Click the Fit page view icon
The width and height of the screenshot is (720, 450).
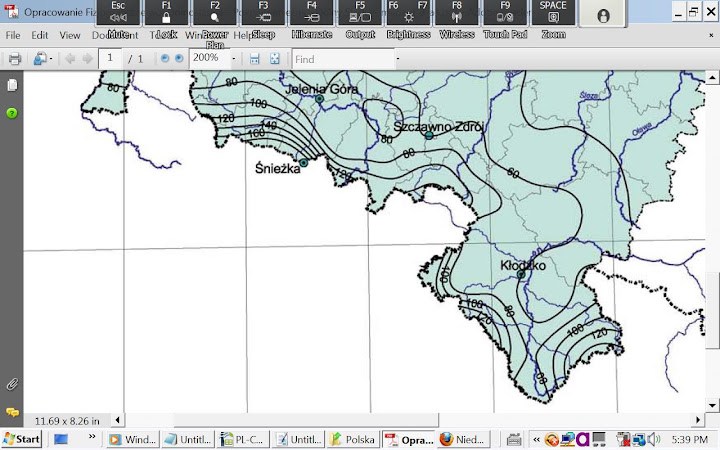pyautogui.click(x=275, y=59)
